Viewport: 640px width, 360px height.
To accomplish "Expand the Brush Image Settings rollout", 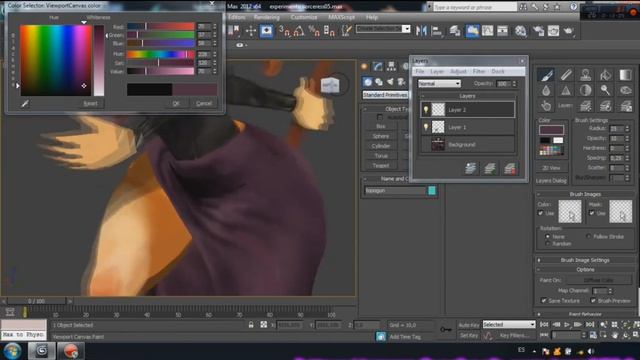I will click(585, 260).
